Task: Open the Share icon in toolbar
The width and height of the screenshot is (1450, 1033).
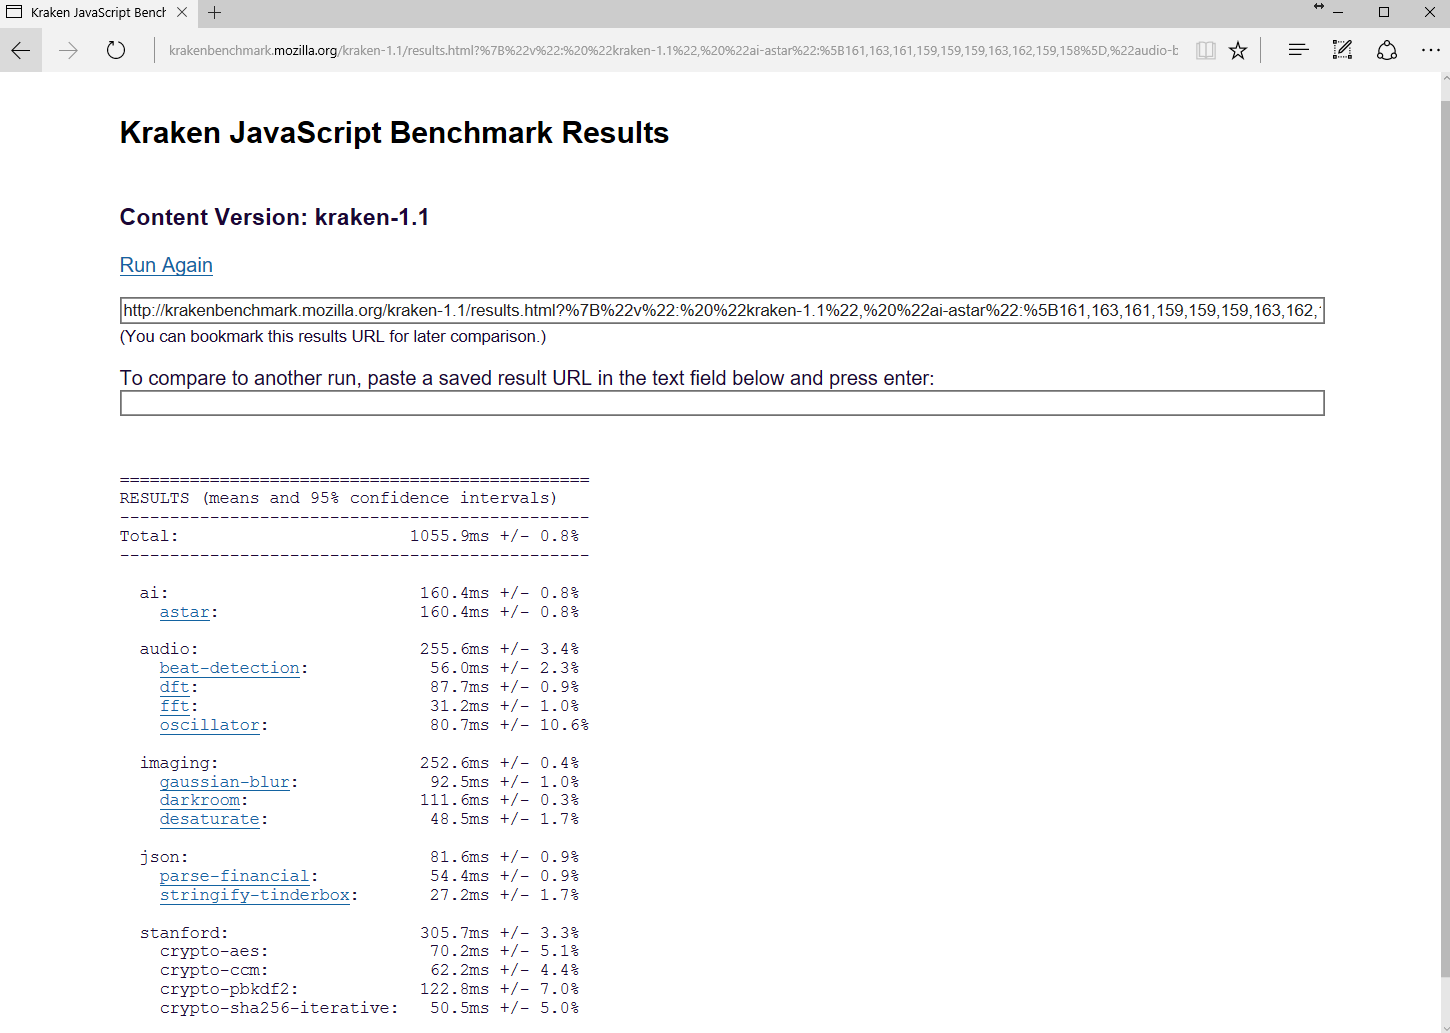Action: (x=1387, y=50)
